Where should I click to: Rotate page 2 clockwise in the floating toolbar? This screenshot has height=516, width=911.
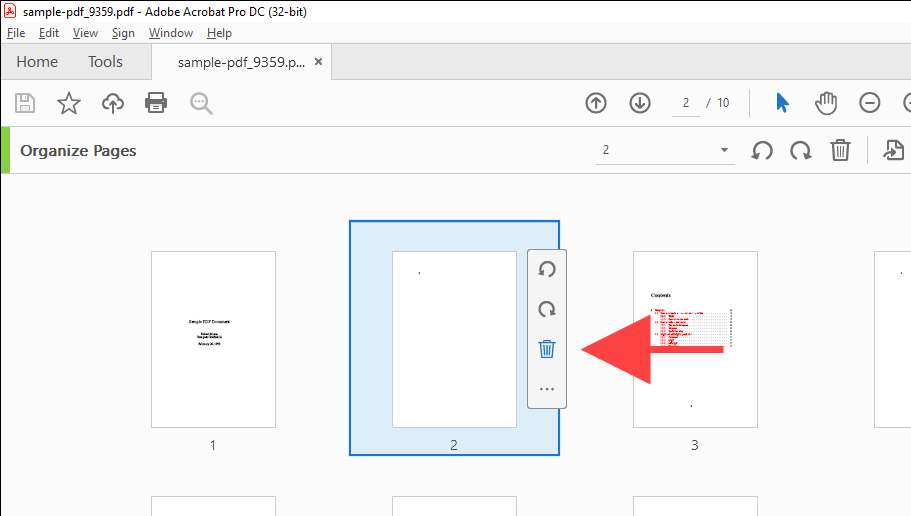coord(547,309)
